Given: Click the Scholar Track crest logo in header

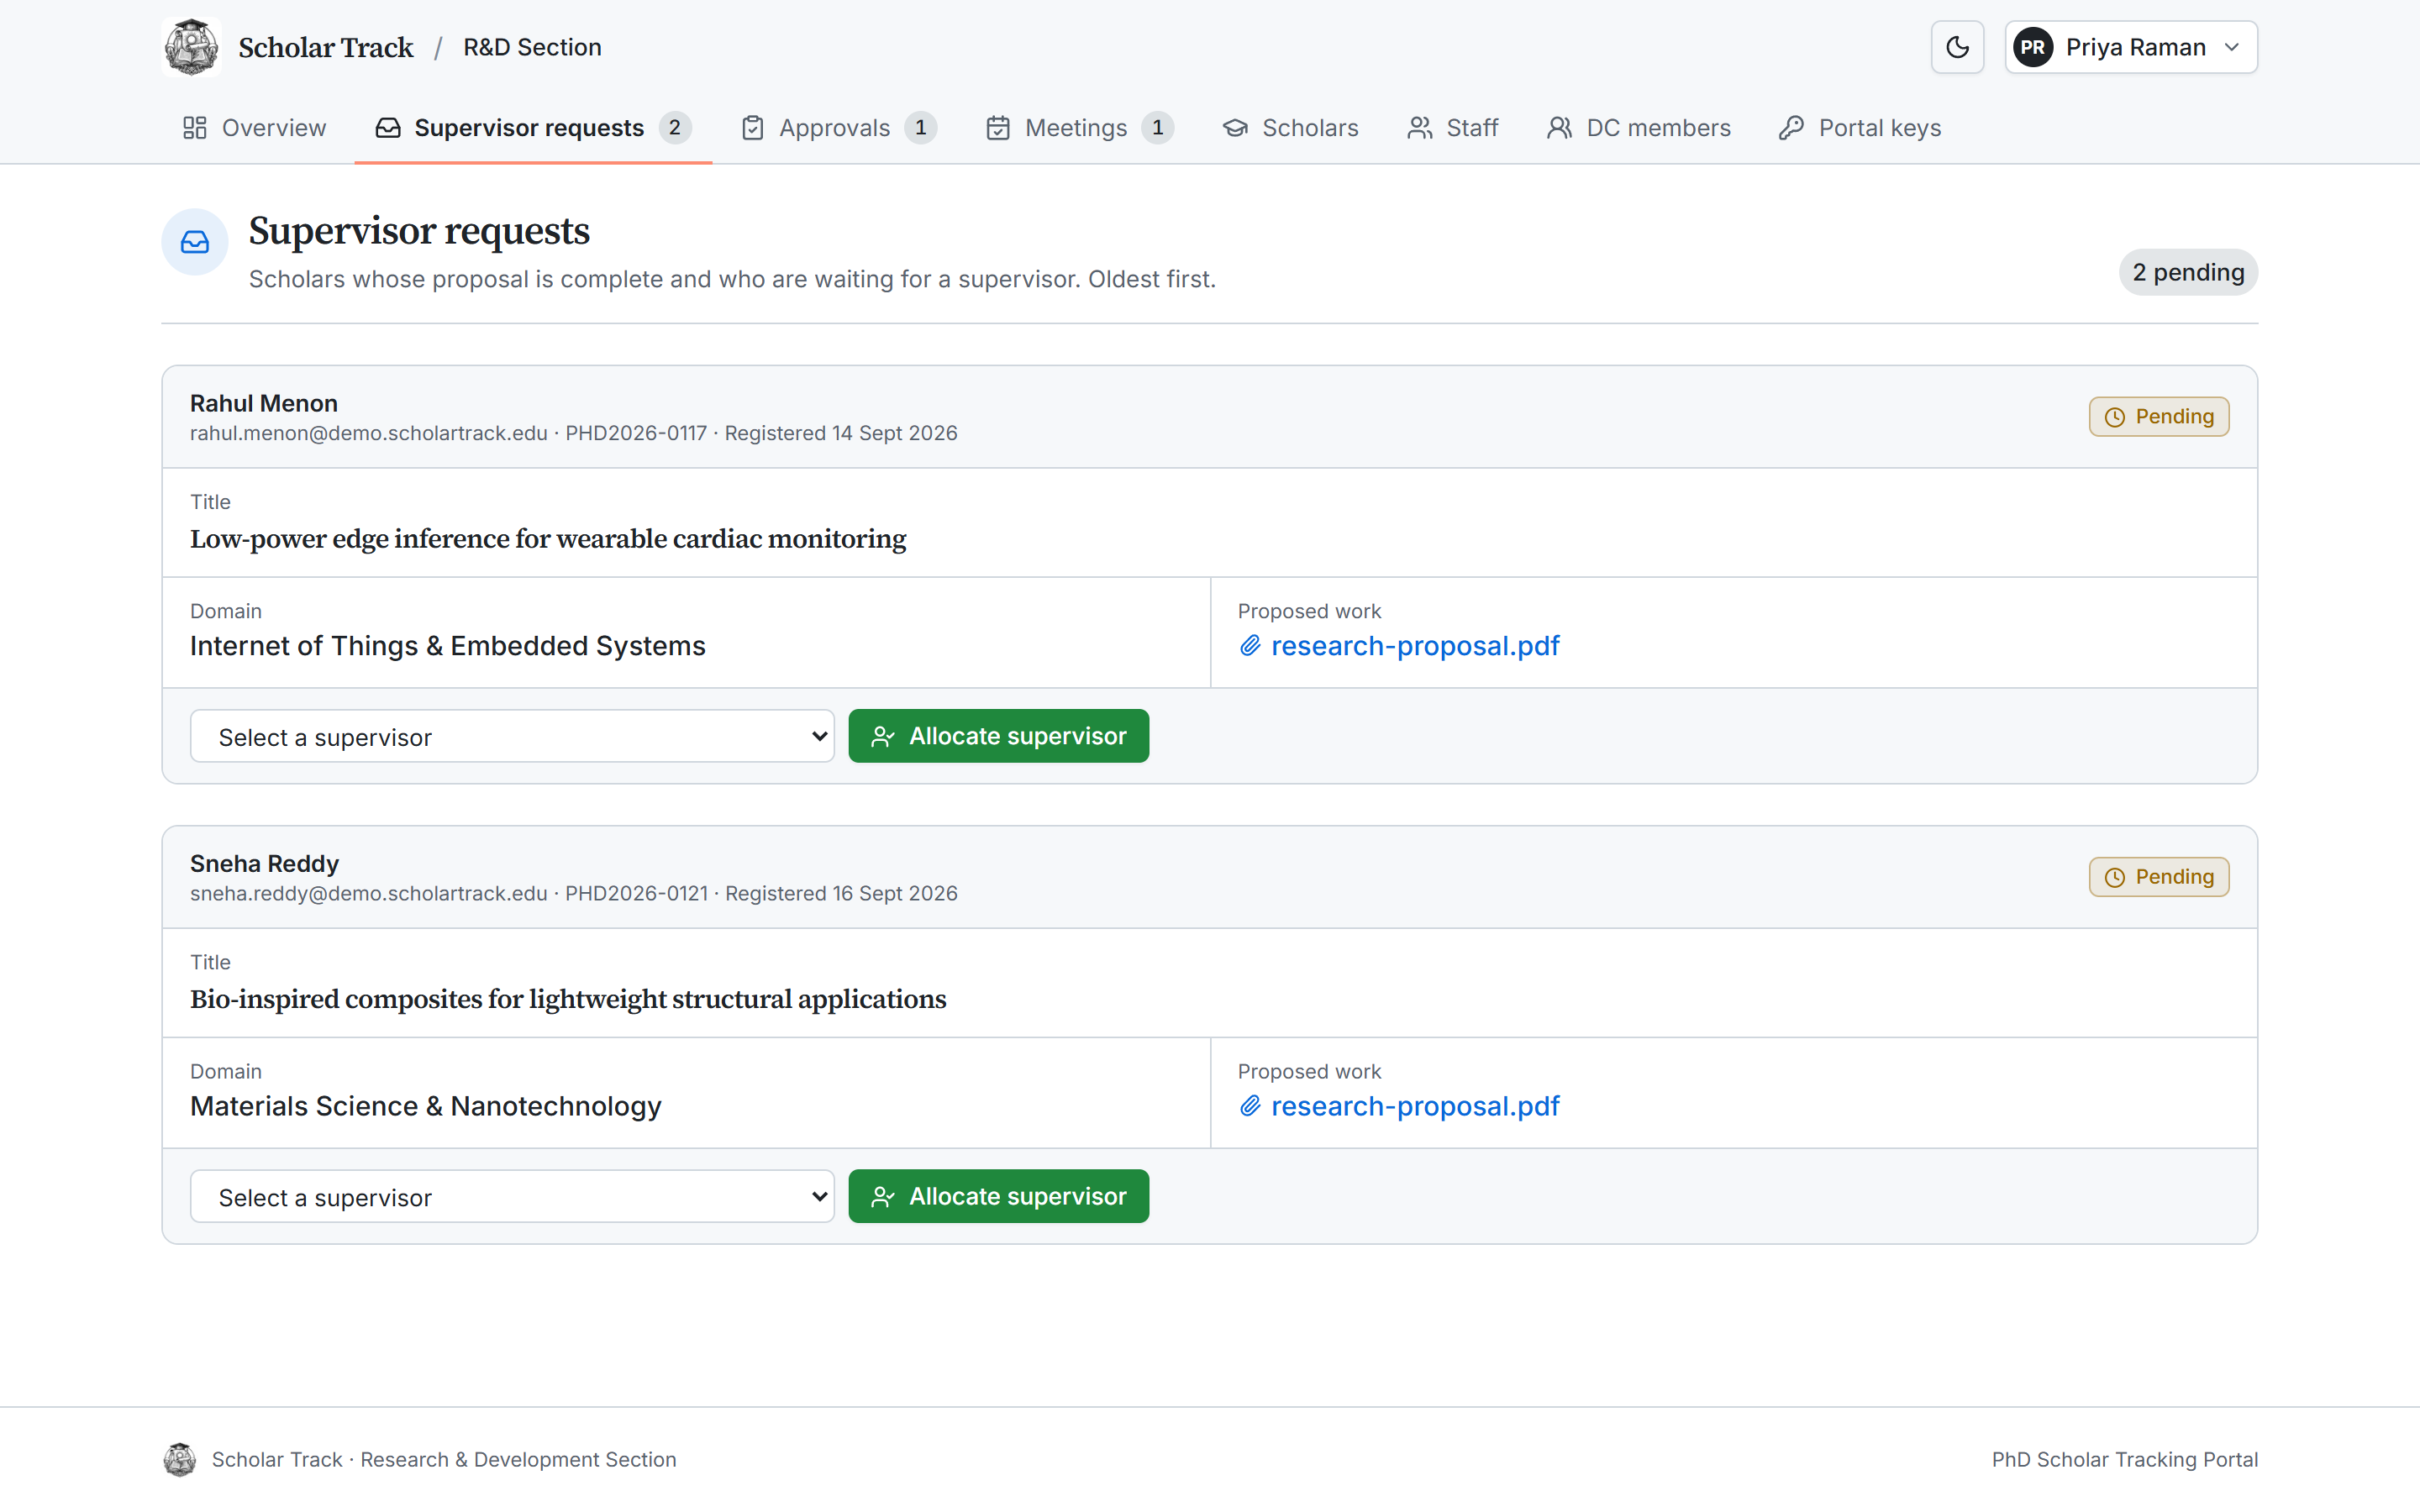Looking at the screenshot, I should pos(191,47).
